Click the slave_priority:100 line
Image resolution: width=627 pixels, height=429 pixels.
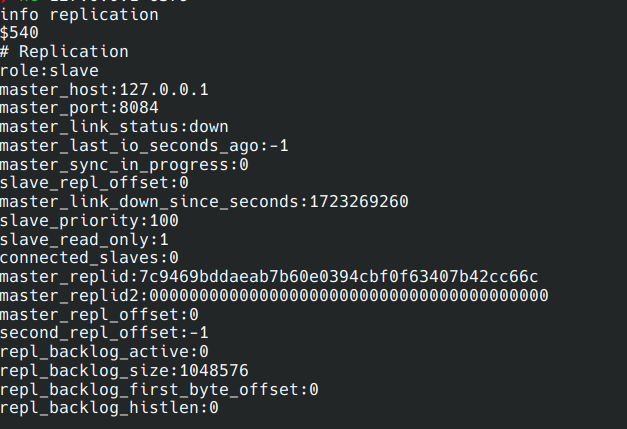[x=89, y=220]
